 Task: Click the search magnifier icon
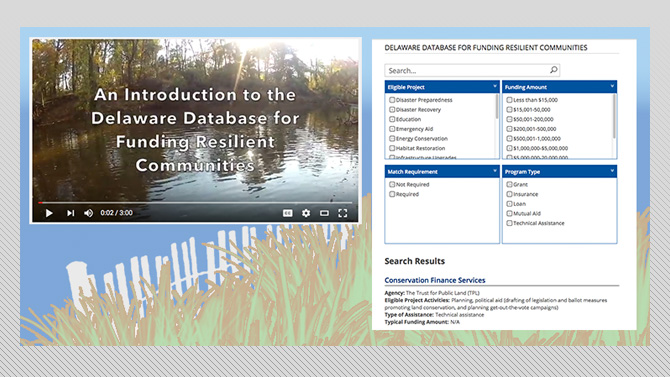click(x=553, y=70)
